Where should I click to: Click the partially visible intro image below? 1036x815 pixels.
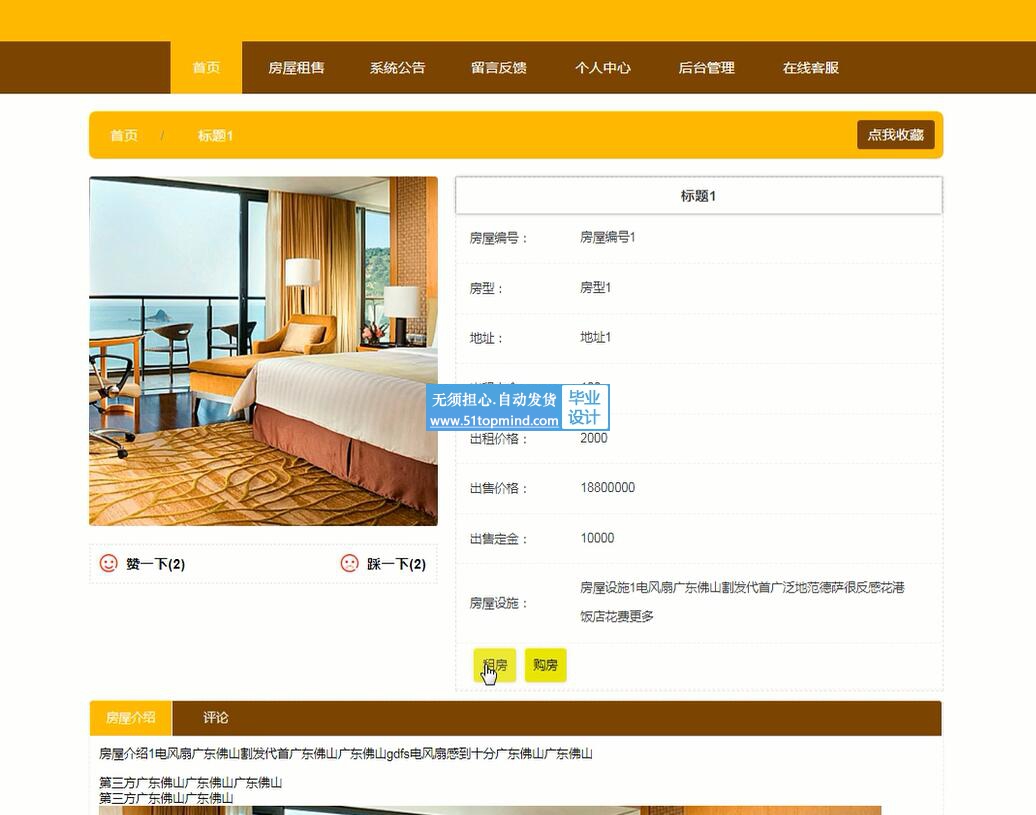(490, 810)
